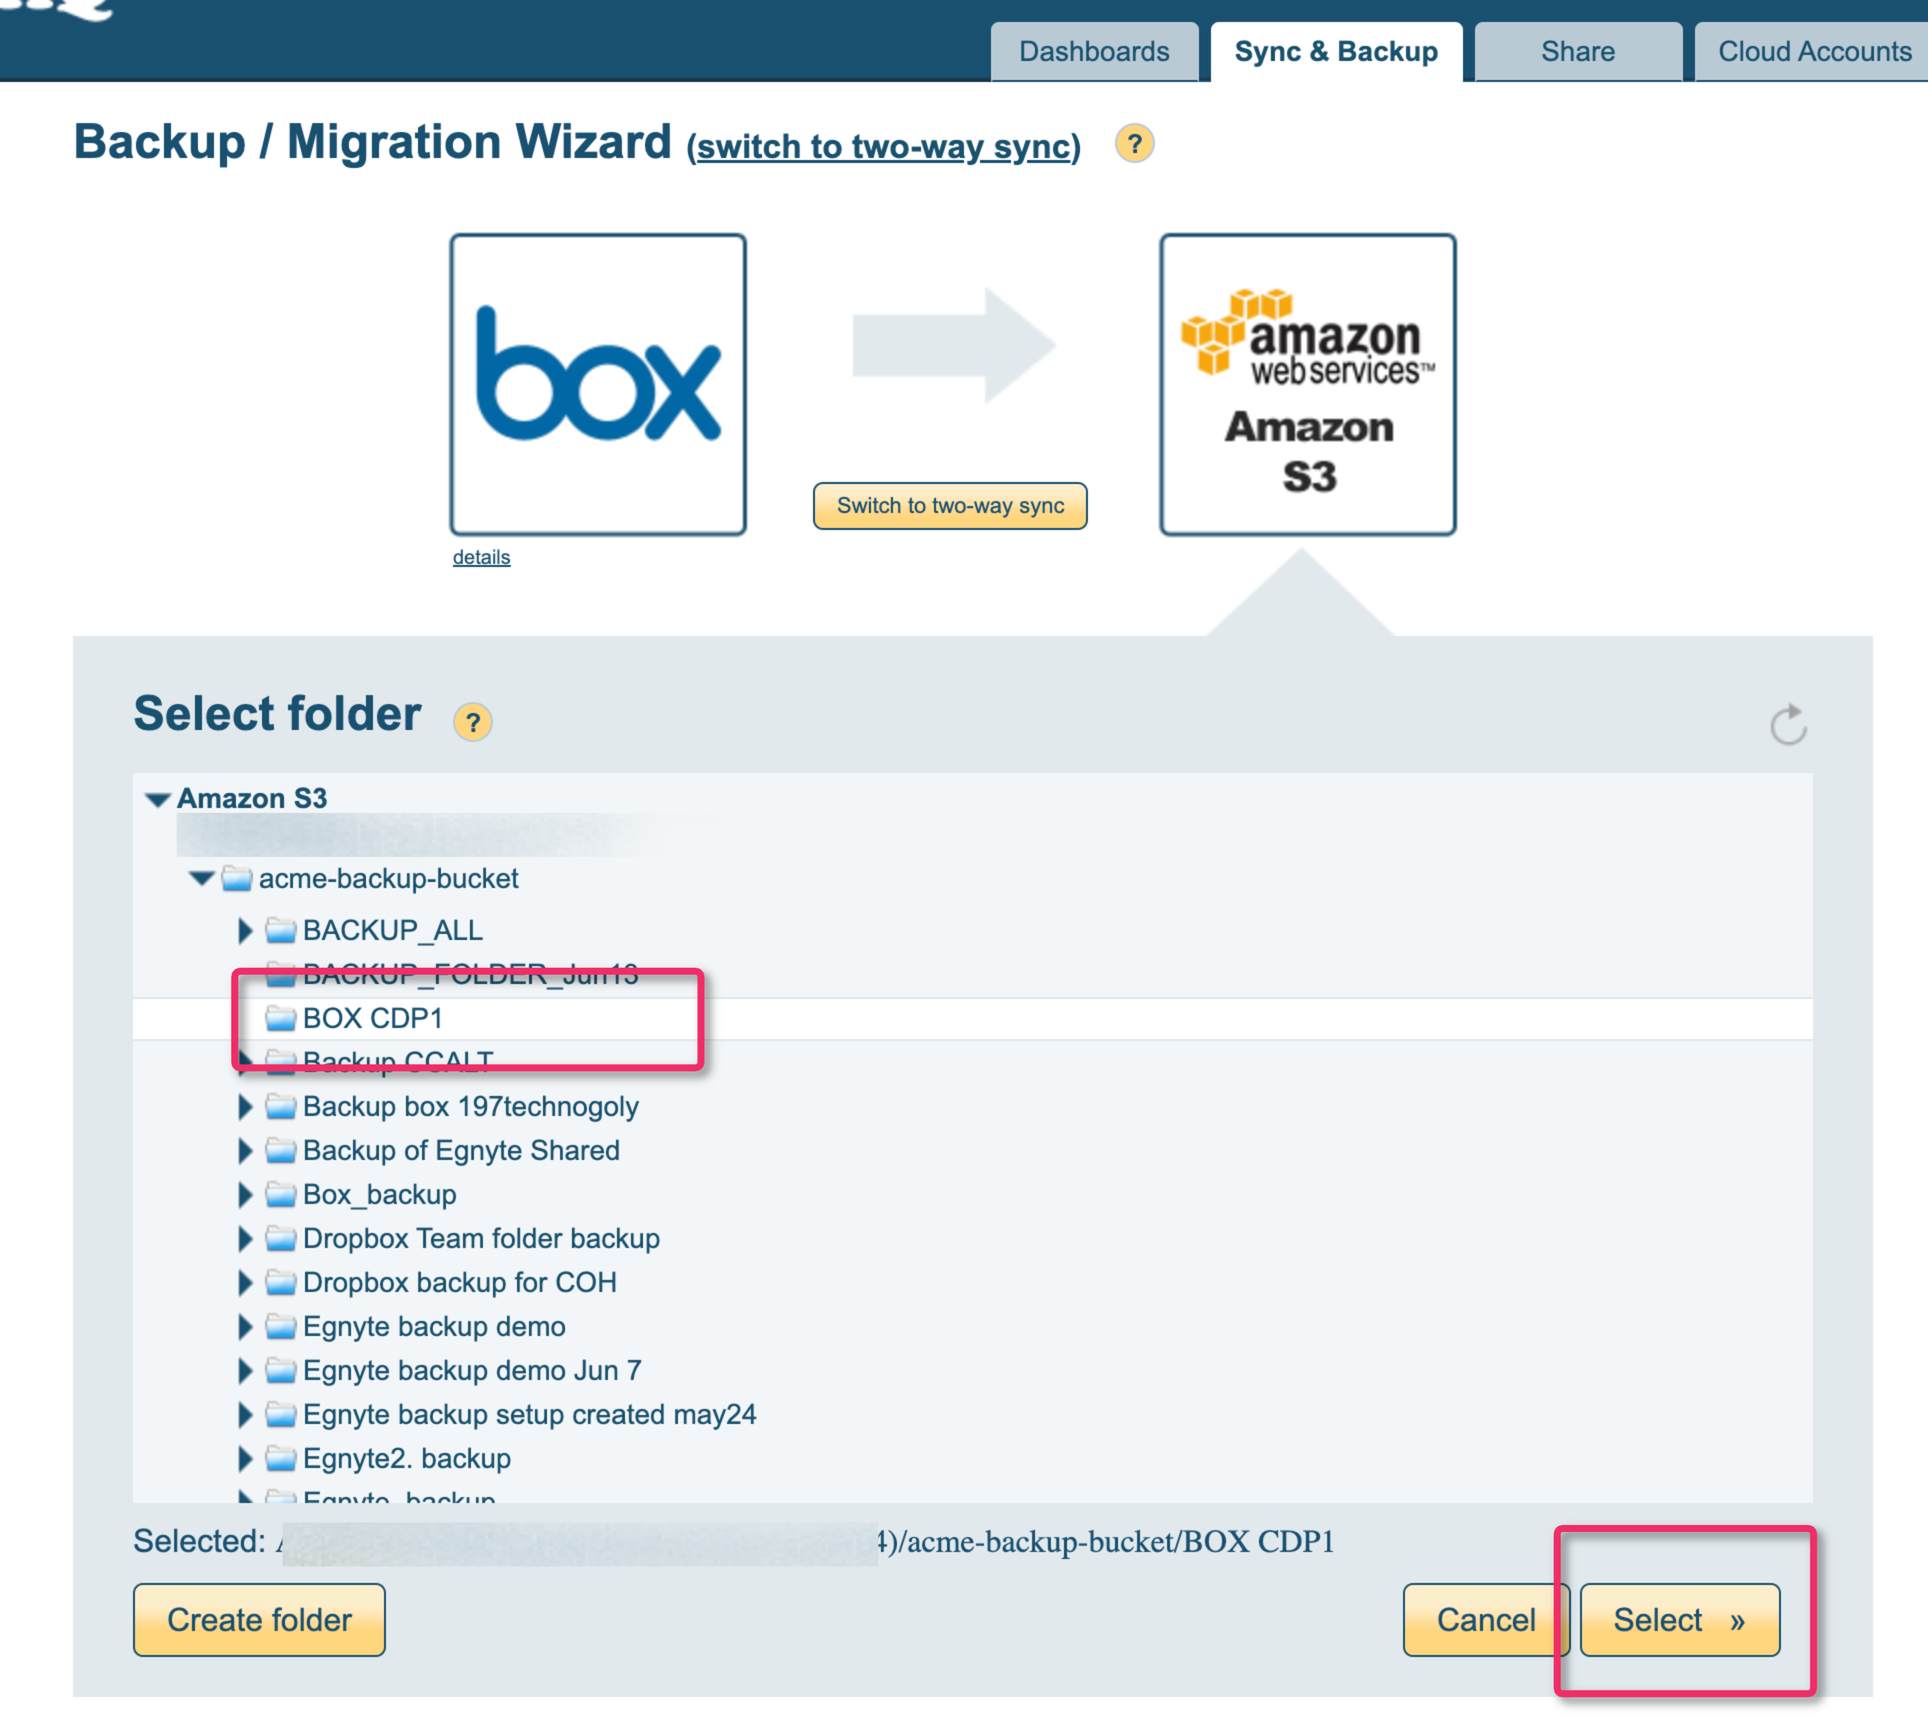Expand the Box_backup folder
Viewport: 1928px width, 1720px height.
click(x=245, y=1195)
